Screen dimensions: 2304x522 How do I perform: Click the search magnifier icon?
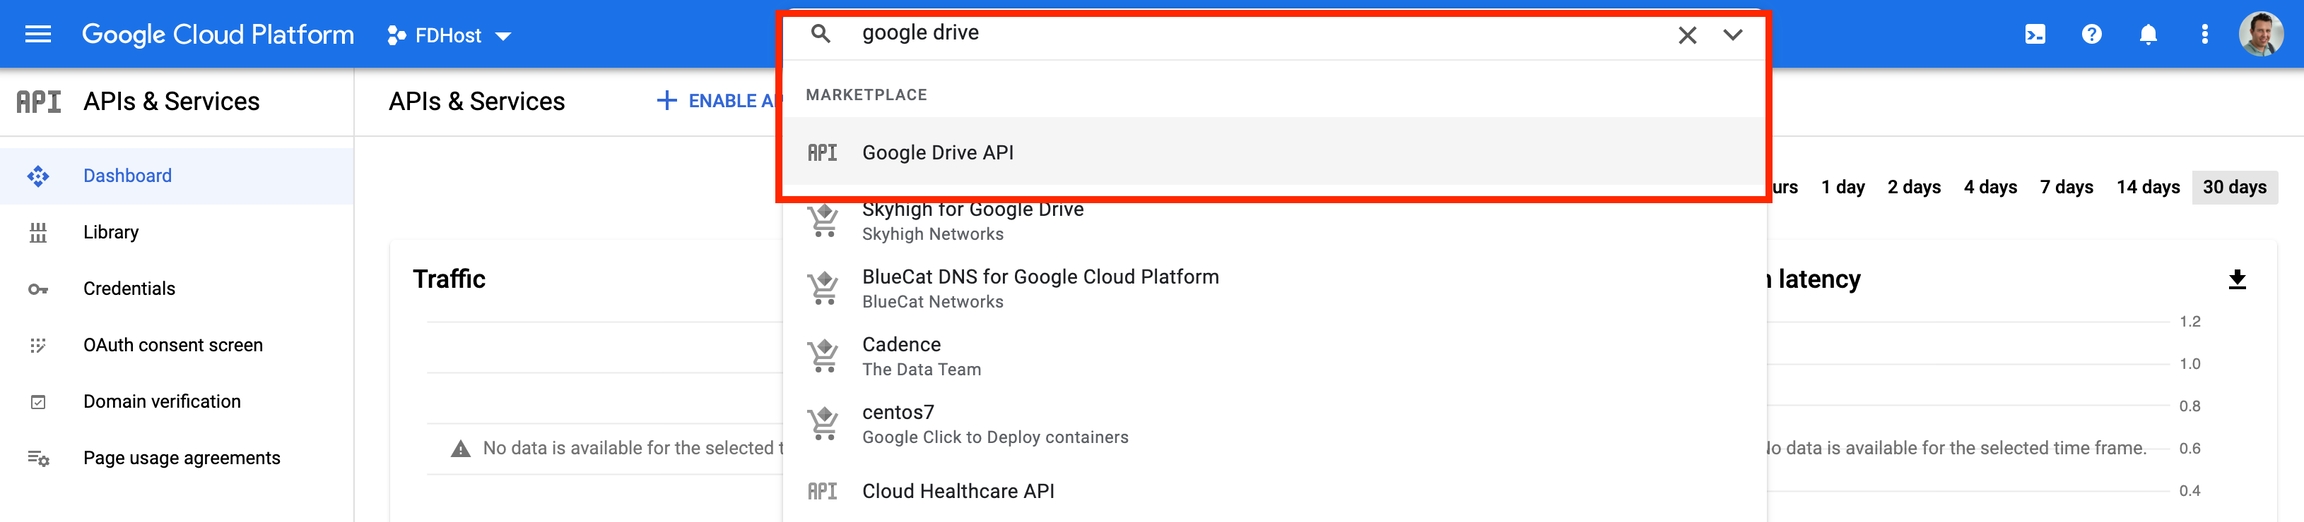click(x=821, y=34)
